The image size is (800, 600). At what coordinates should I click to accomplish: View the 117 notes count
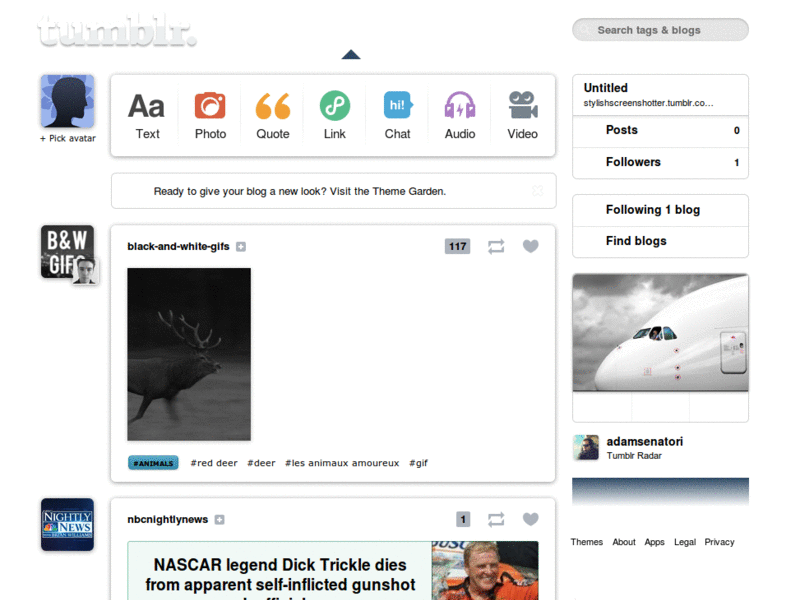coord(457,246)
